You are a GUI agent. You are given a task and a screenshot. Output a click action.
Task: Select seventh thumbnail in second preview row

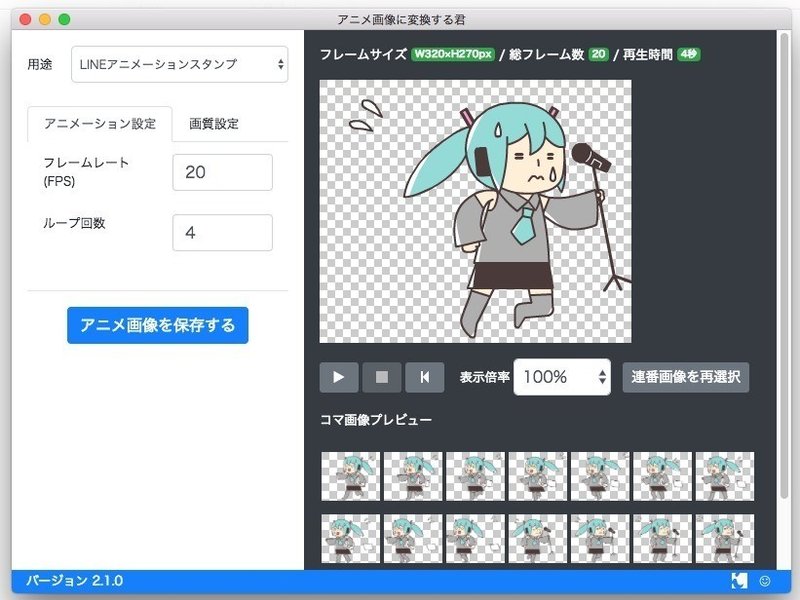pyautogui.click(x=724, y=538)
